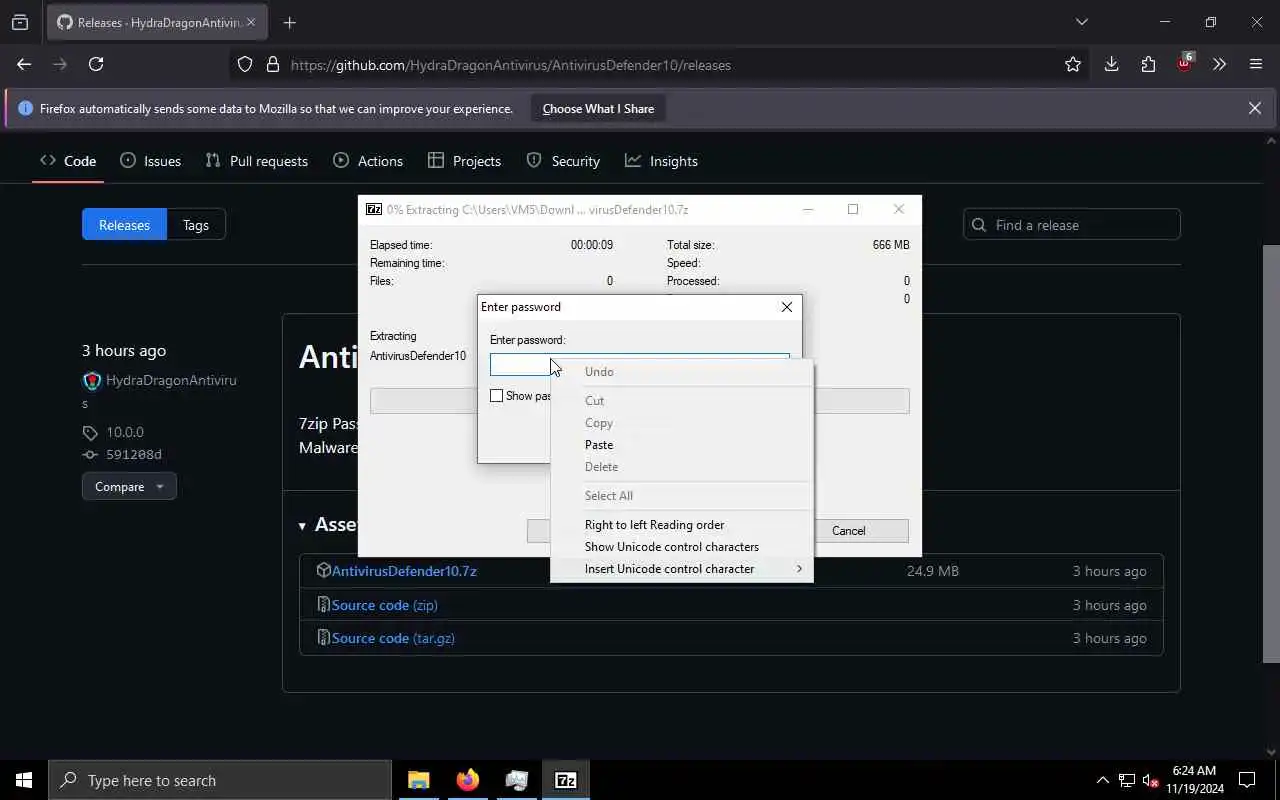Open the Code tab on GitHub
The height and width of the screenshot is (800, 1280).
coord(68,161)
